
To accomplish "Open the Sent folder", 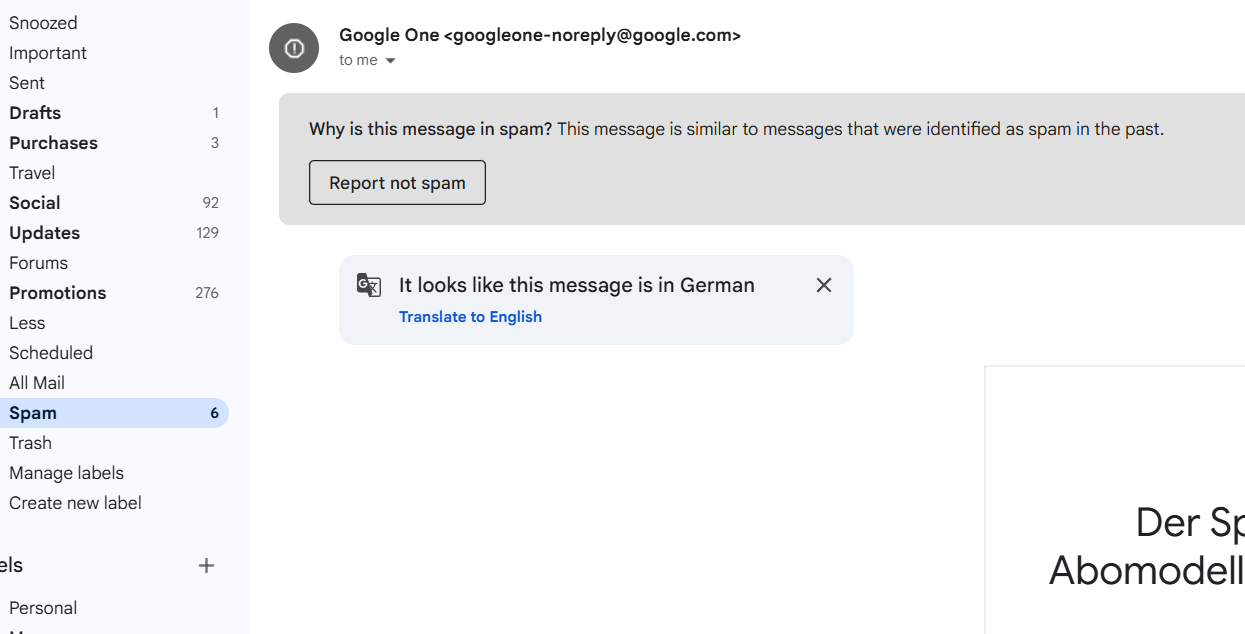I will (27, 82).
